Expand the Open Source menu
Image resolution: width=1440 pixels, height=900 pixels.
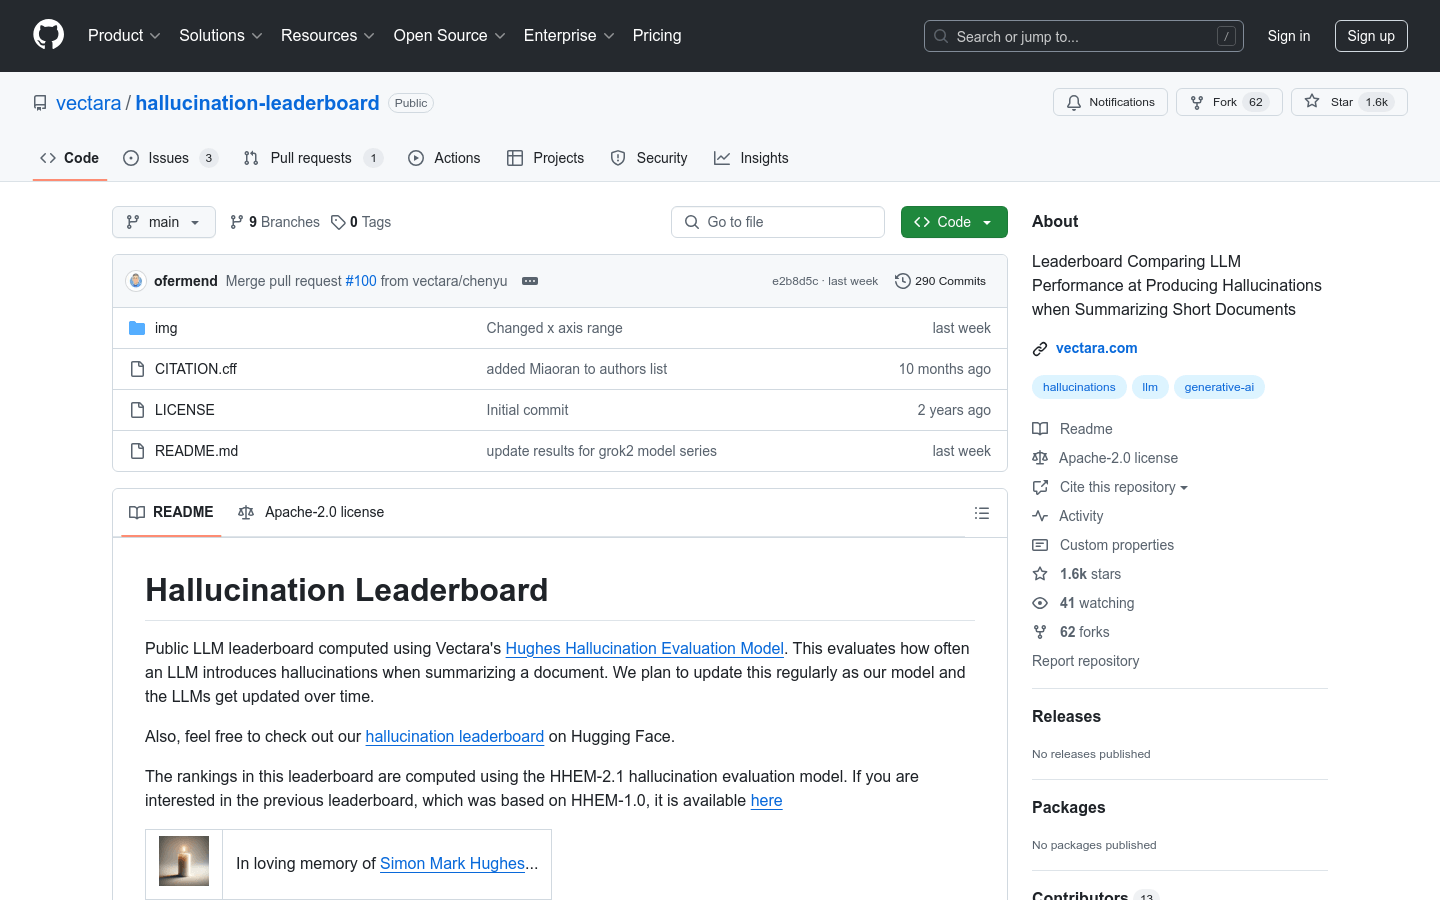tap(450, 36)
